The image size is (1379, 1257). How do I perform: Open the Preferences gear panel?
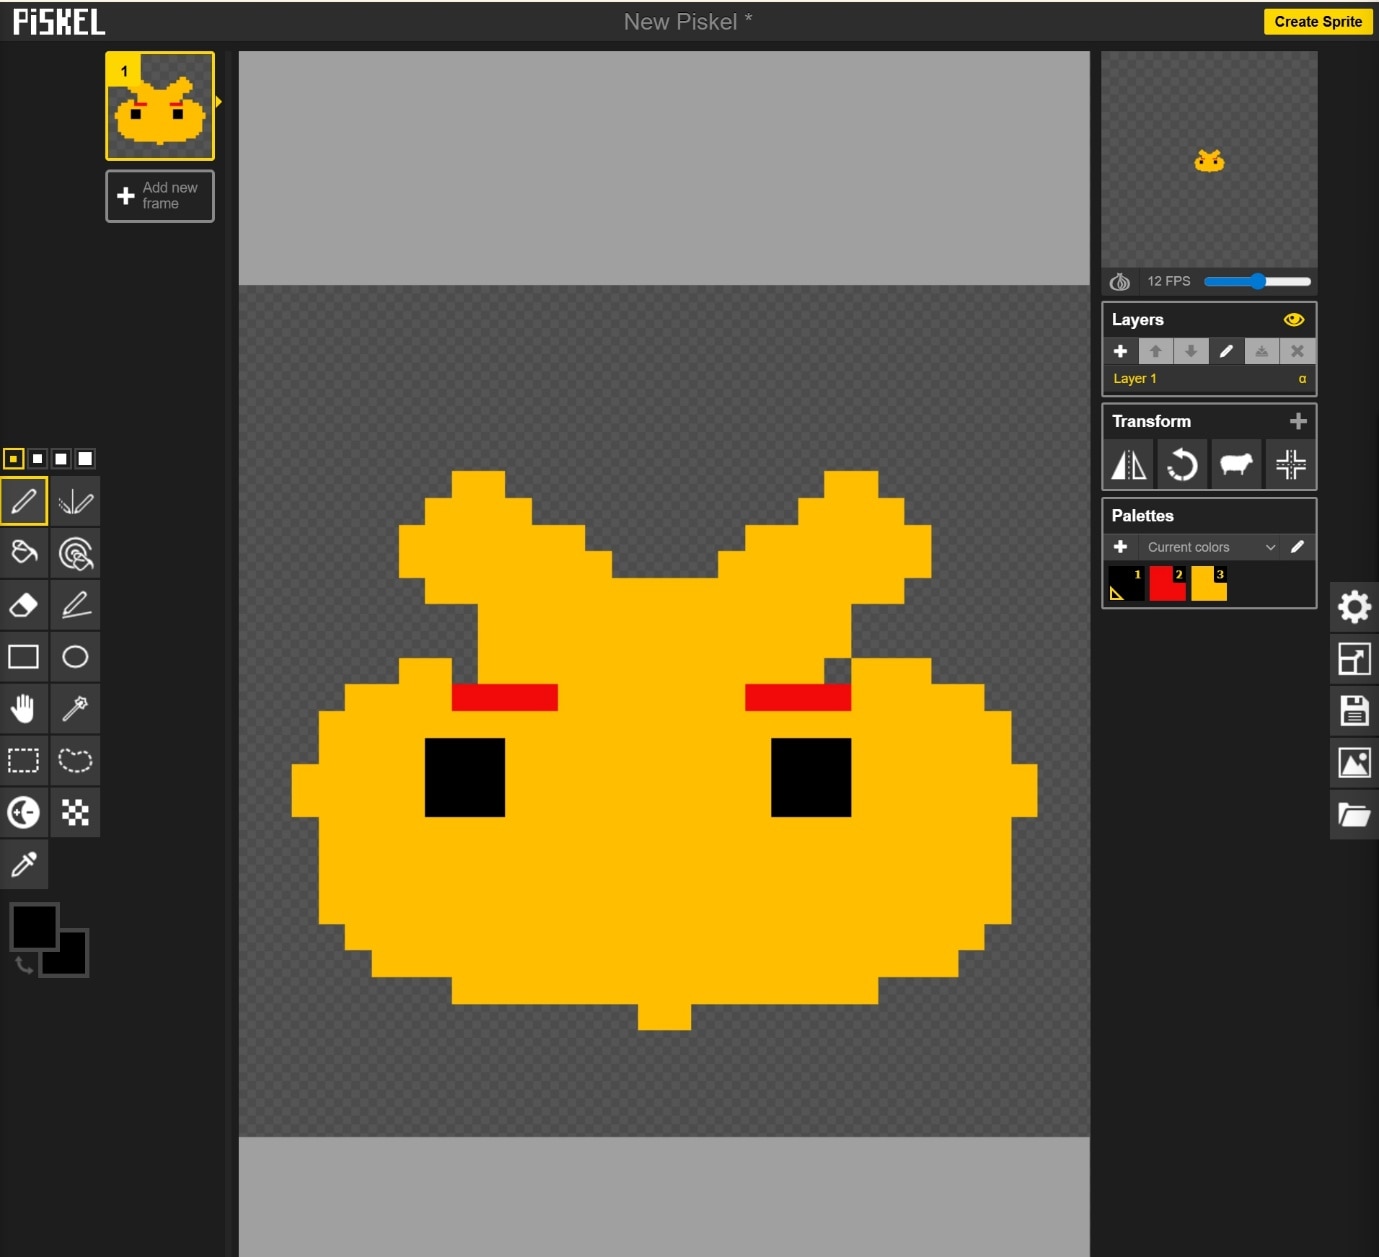click(x=1354, y=607)
